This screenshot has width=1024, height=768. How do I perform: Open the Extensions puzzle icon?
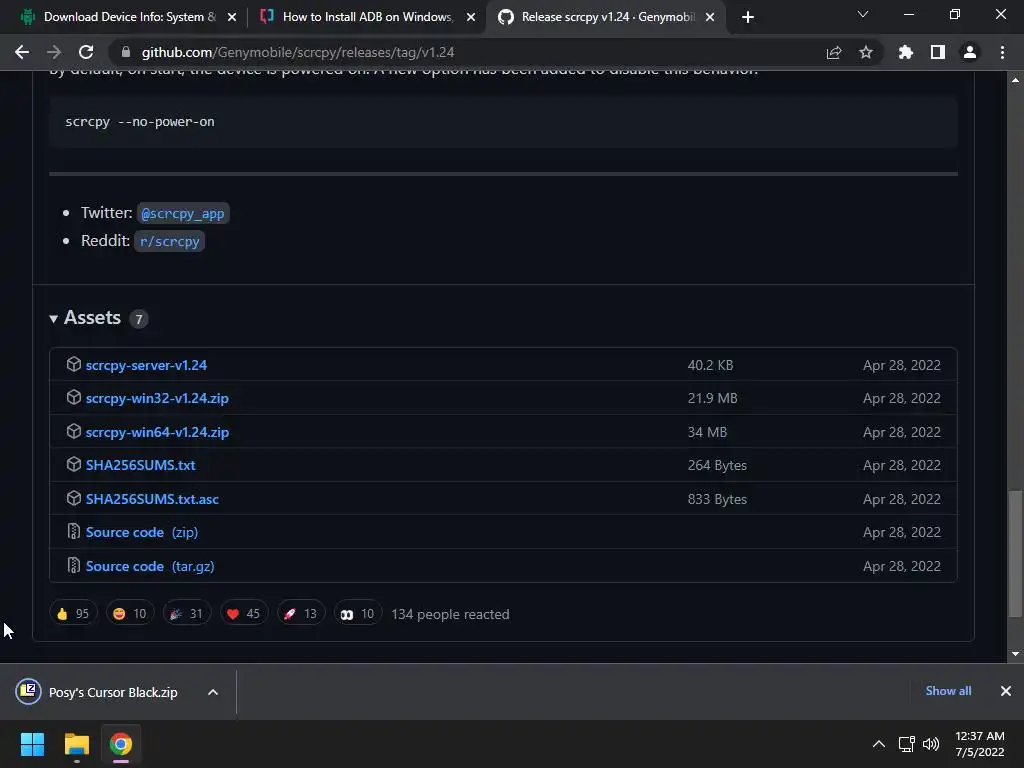(x=905, y=52)
